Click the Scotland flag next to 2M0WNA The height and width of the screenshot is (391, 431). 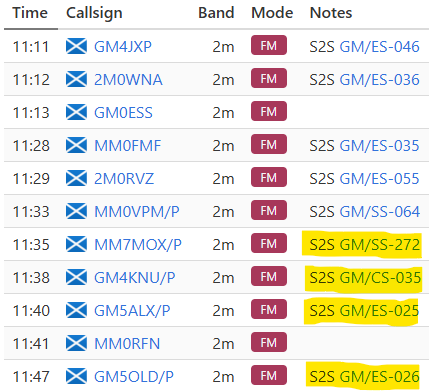pos(76,79)
